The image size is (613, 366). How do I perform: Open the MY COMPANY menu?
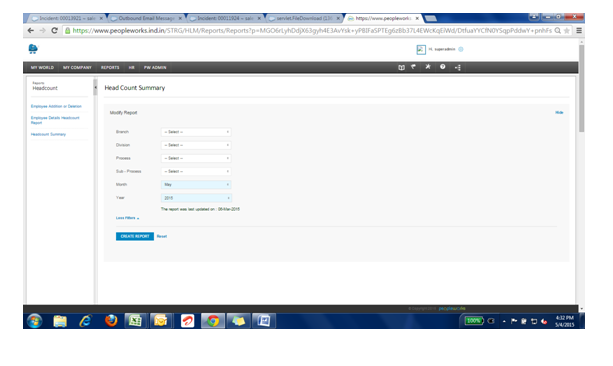77,68
